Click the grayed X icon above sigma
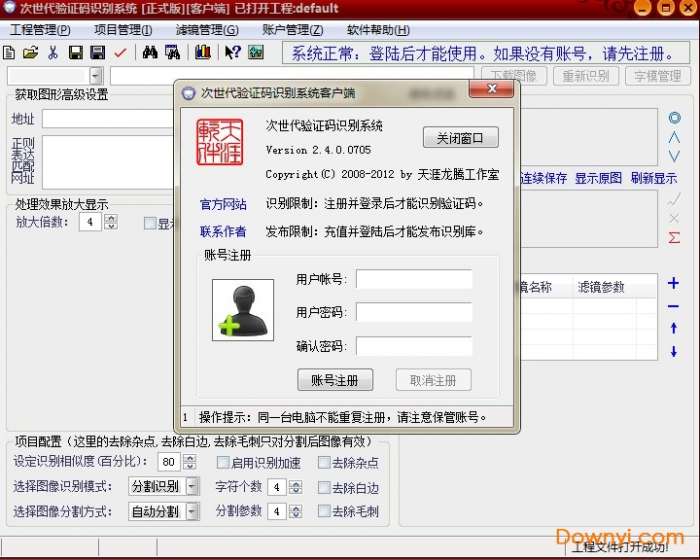Image resolution: width=700 pixels, height=560 pixels. coord(674,218)
